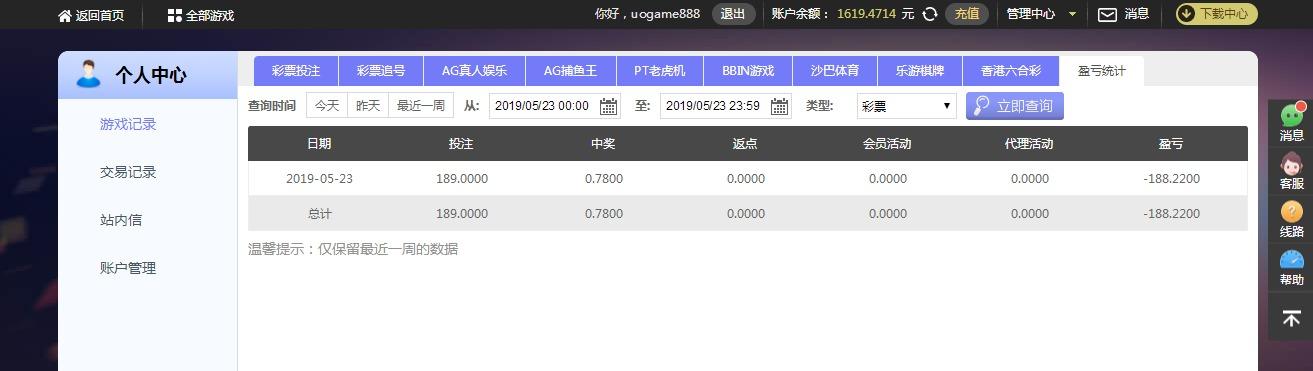Click the 总计 row label
Screen dimensions: 1313x371
tap(319, 214)
